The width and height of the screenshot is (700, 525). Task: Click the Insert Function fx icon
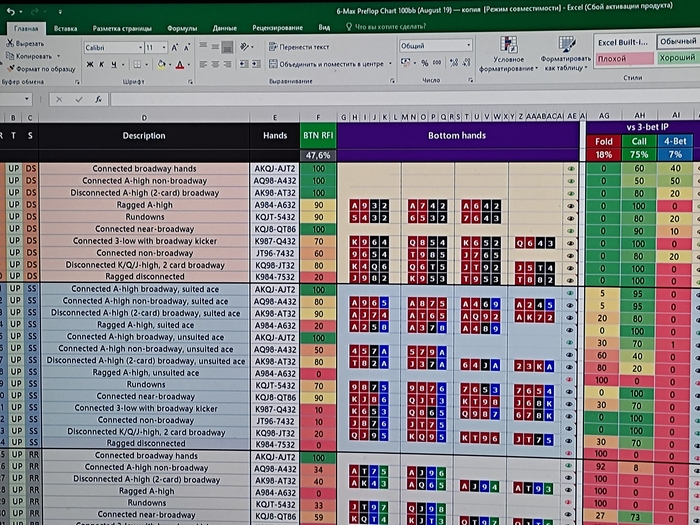98,99
